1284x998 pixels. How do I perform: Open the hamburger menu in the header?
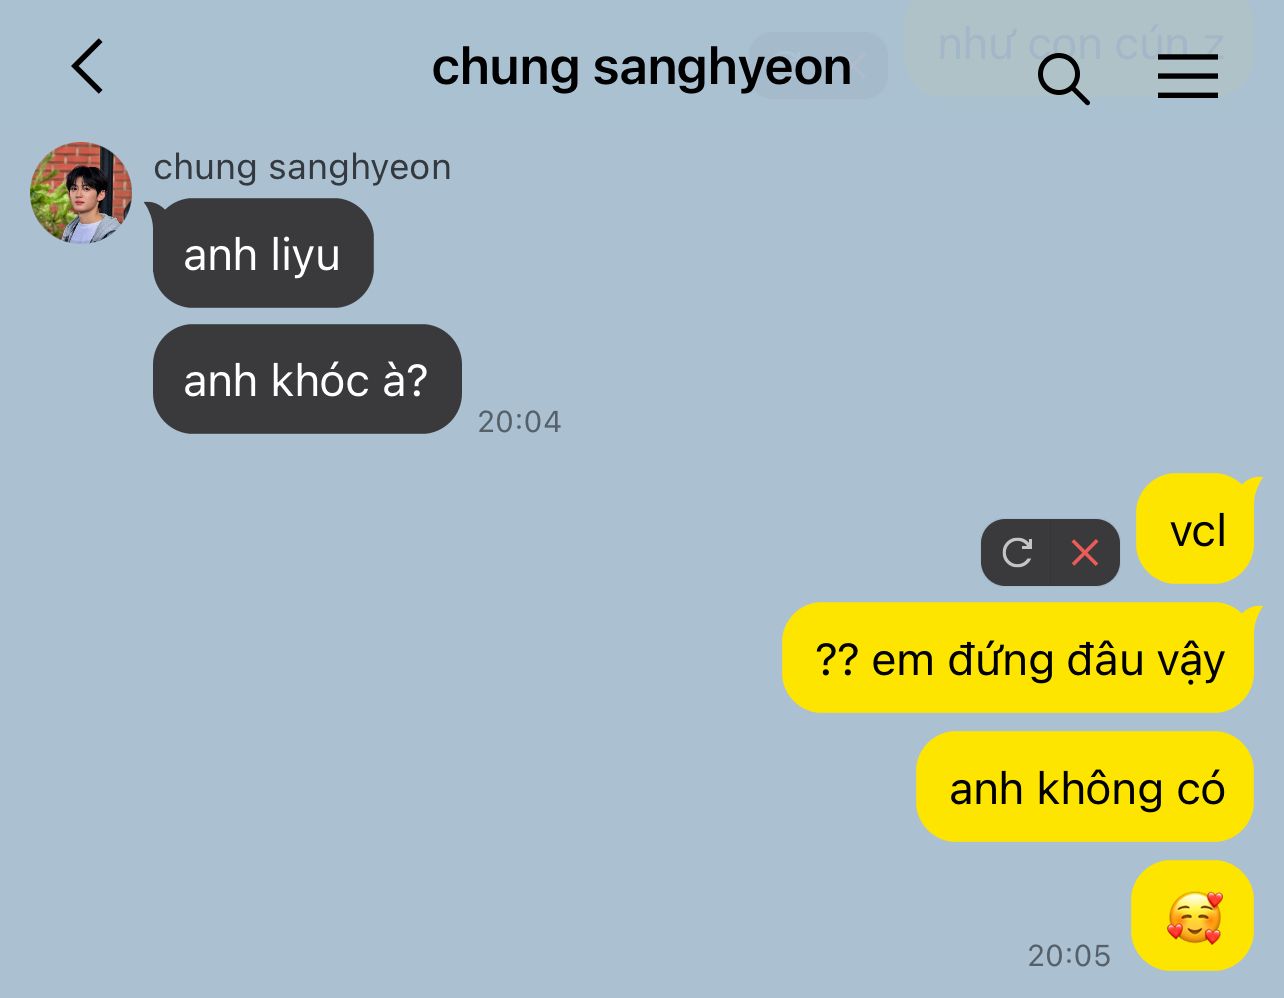[x=1187, y=76]
